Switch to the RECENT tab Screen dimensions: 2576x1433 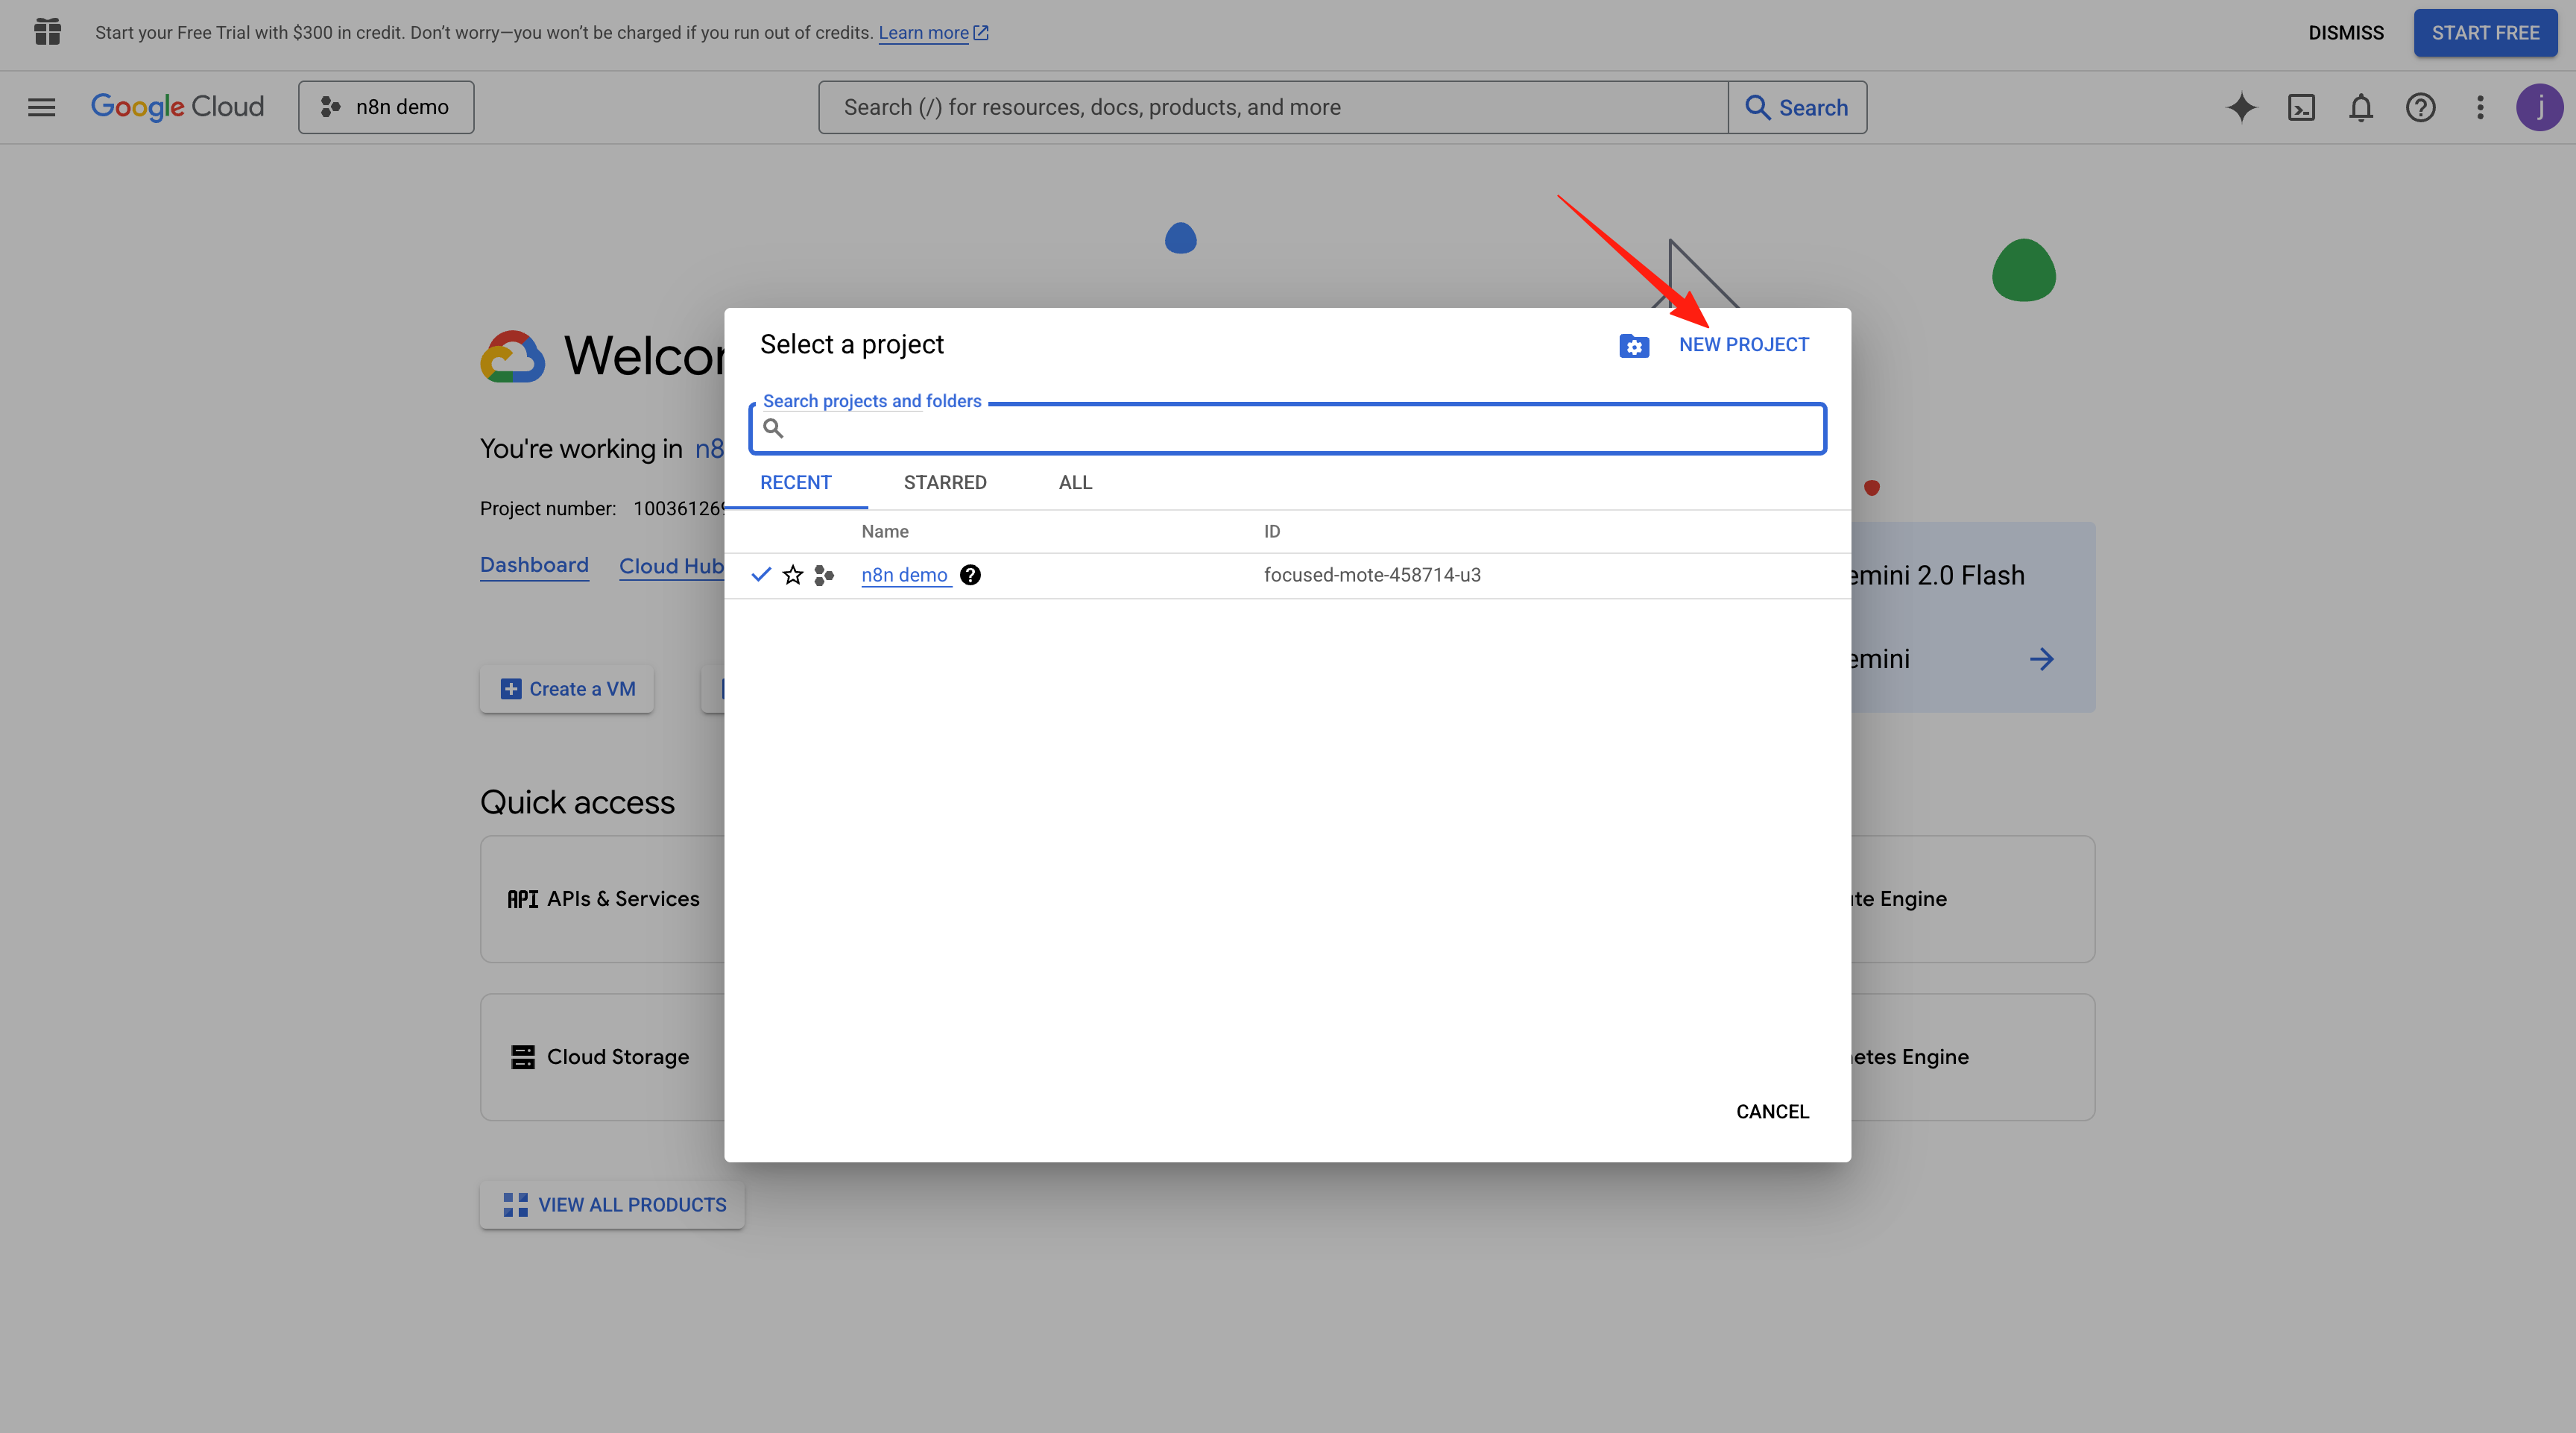[795, 482]
